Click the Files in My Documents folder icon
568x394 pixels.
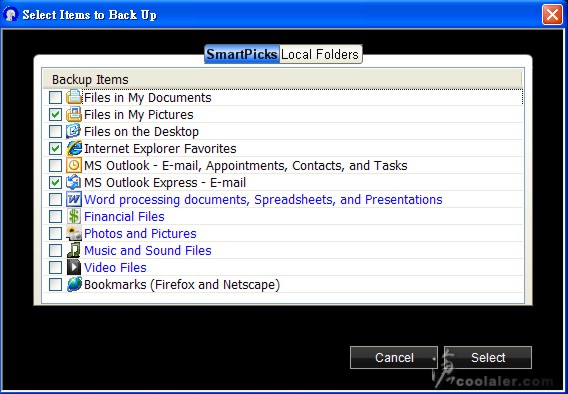tap(74, 97)
